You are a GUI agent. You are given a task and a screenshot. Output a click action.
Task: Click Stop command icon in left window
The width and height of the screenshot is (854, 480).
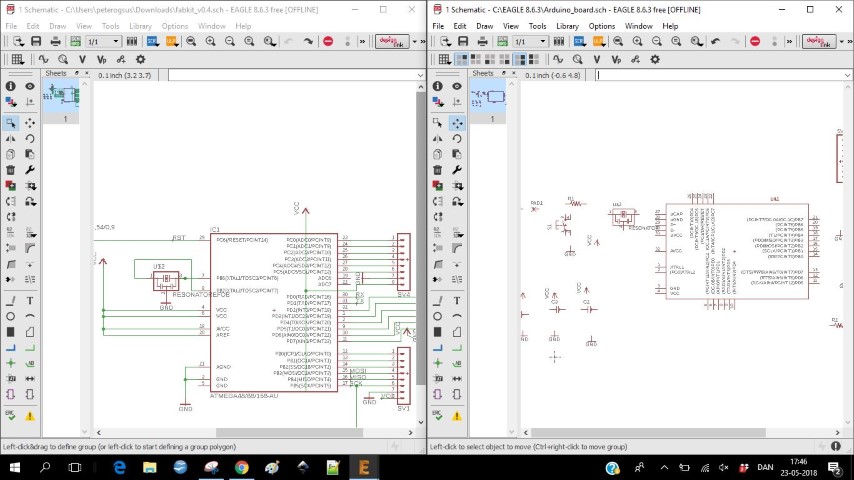pyautogui.click(x=328, y=42)
